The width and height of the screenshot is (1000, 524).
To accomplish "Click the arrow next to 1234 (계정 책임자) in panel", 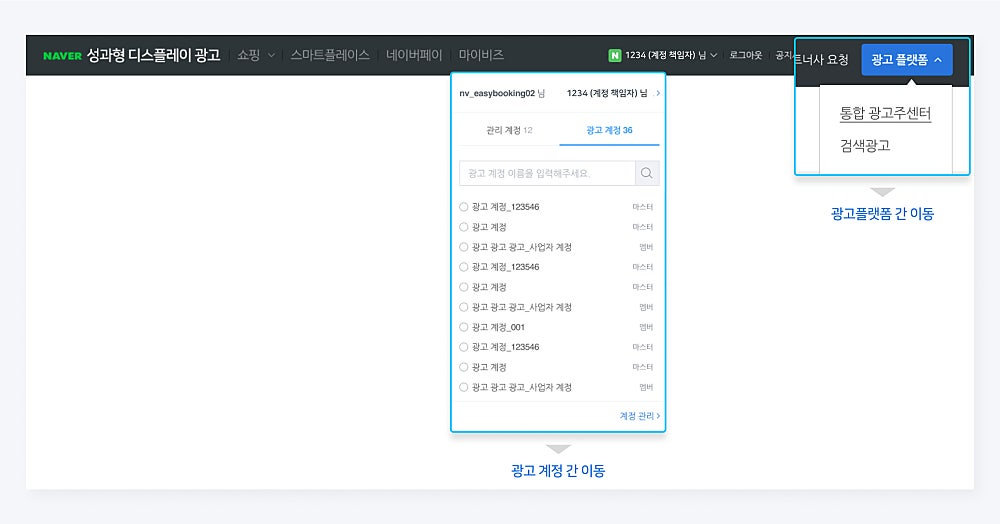I will pyautogui.click(x=658, y=93).
